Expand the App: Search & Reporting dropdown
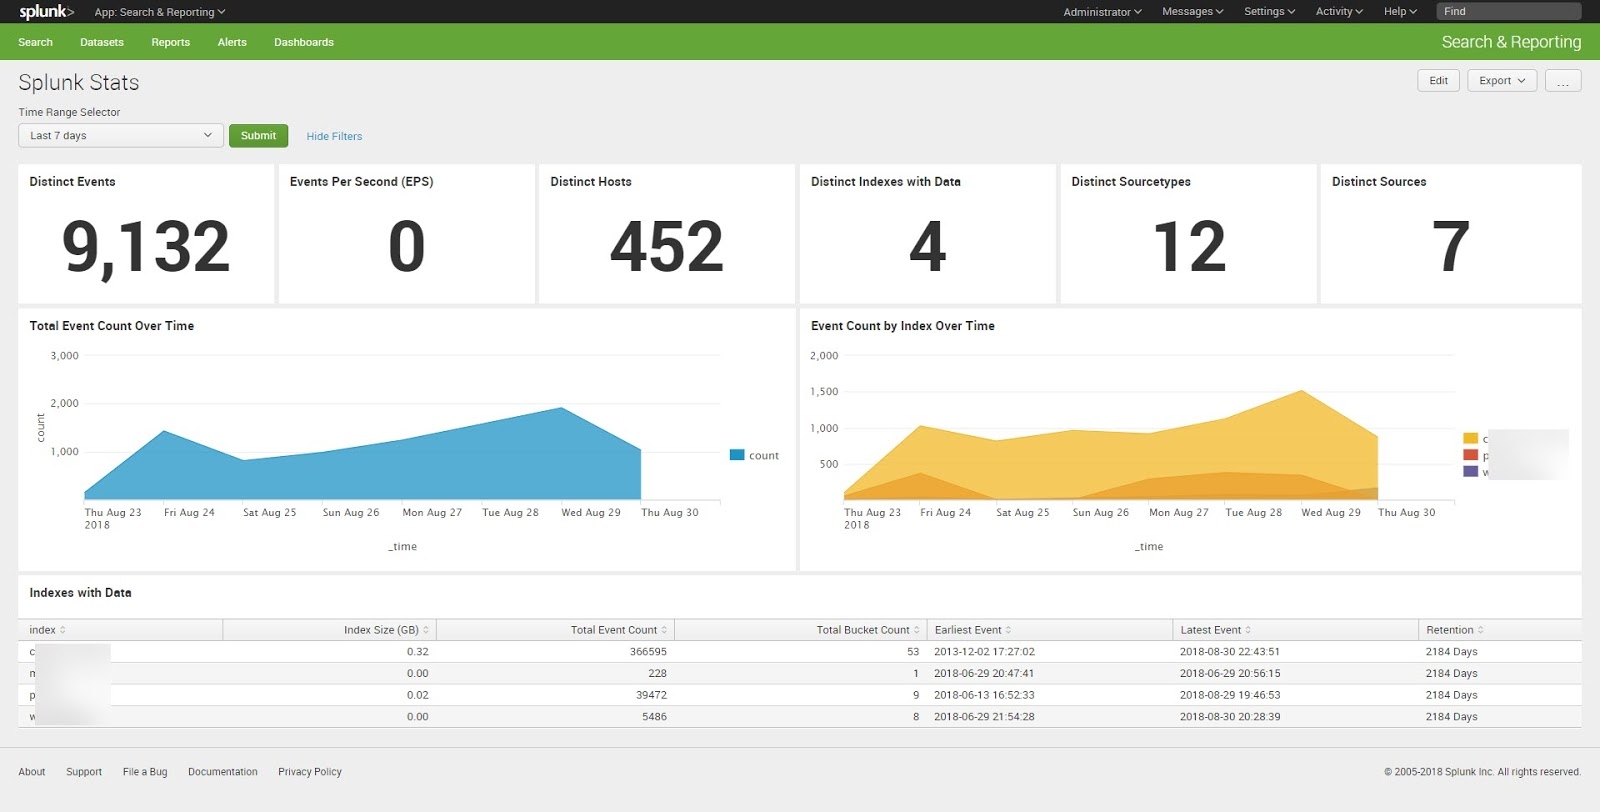 tap(159, 12)
